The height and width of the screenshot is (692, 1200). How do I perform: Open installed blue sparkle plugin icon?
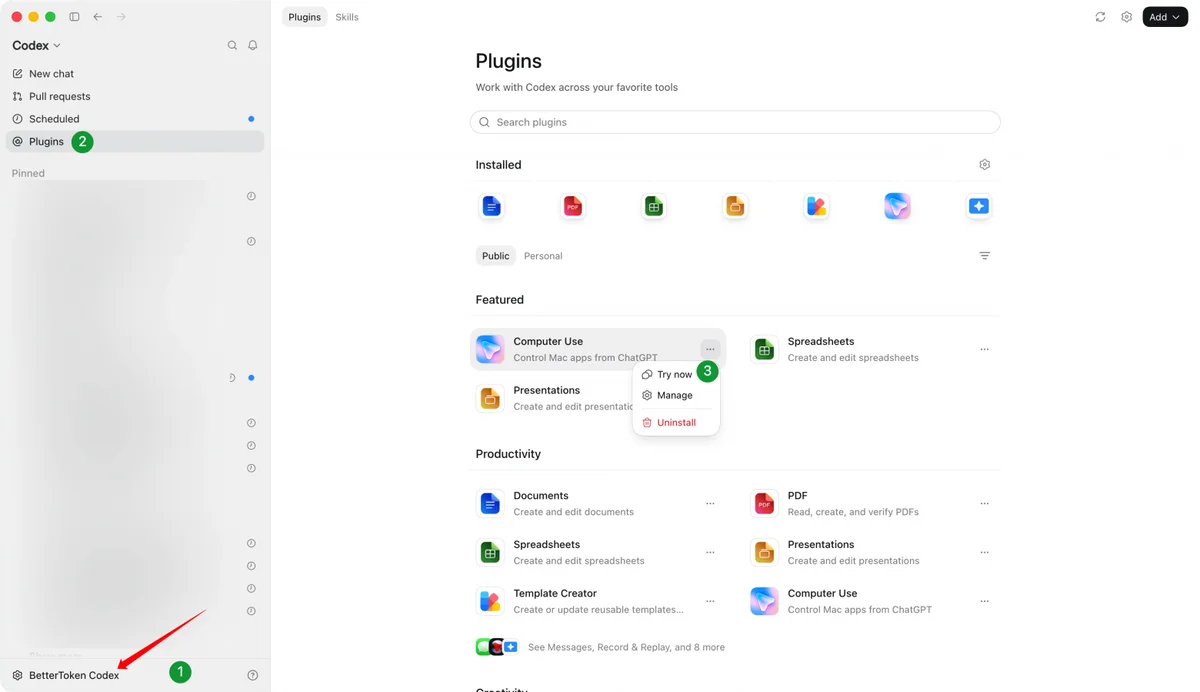click(x=979, y=206)
